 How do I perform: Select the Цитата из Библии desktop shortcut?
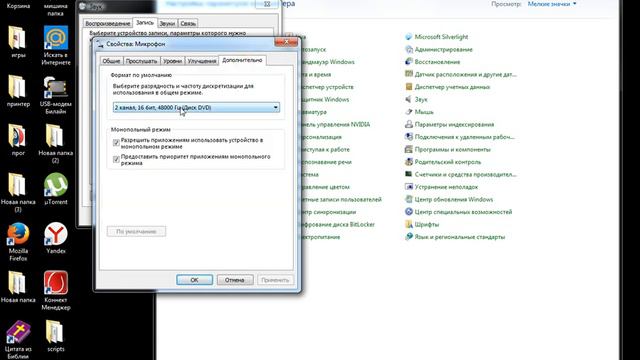(18, 340)
